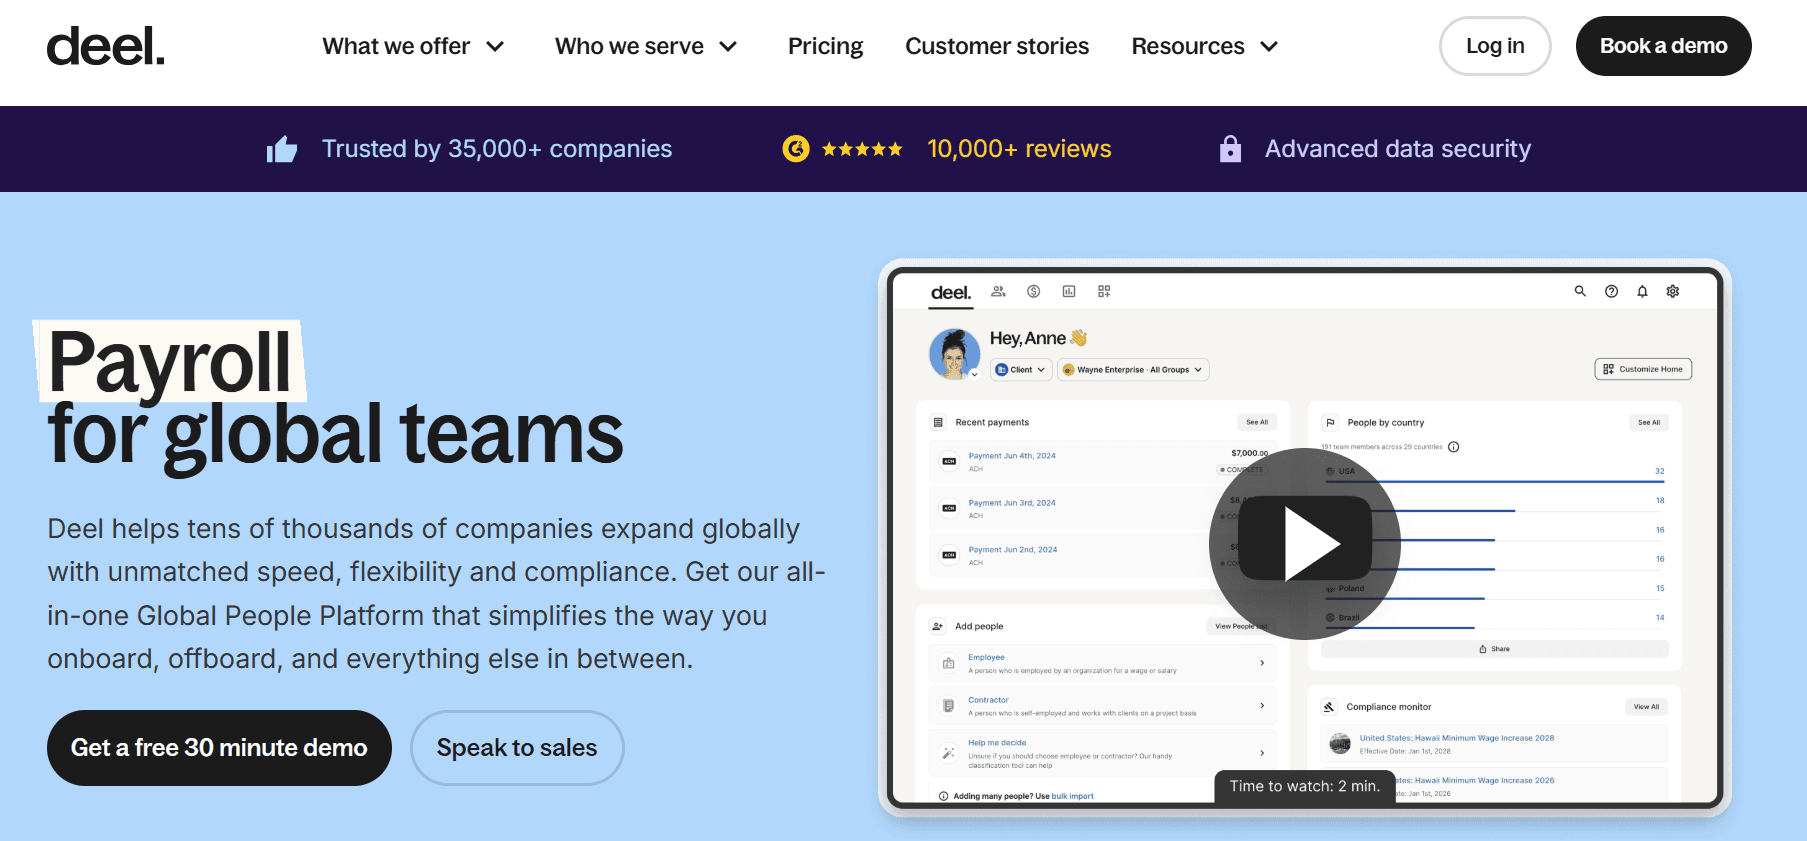
Task: Click the info icon beside team members count
Action: tap(1454, 447)
